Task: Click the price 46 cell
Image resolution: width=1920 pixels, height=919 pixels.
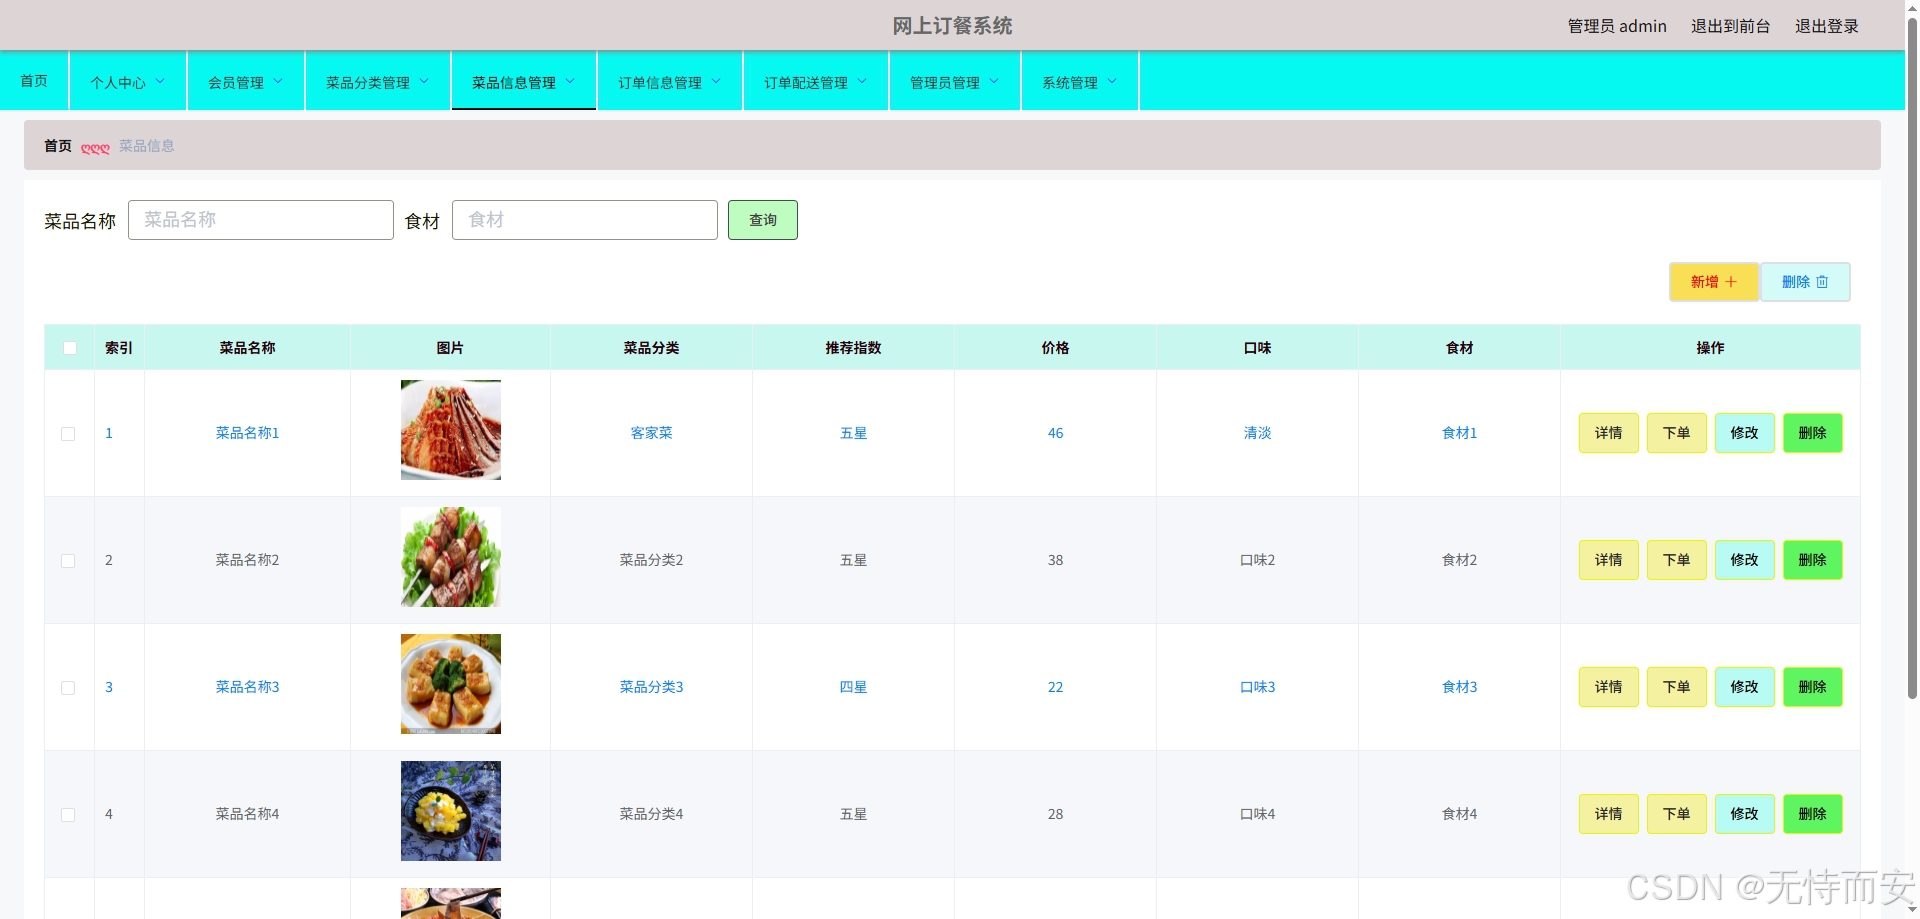Action: 1056,433
